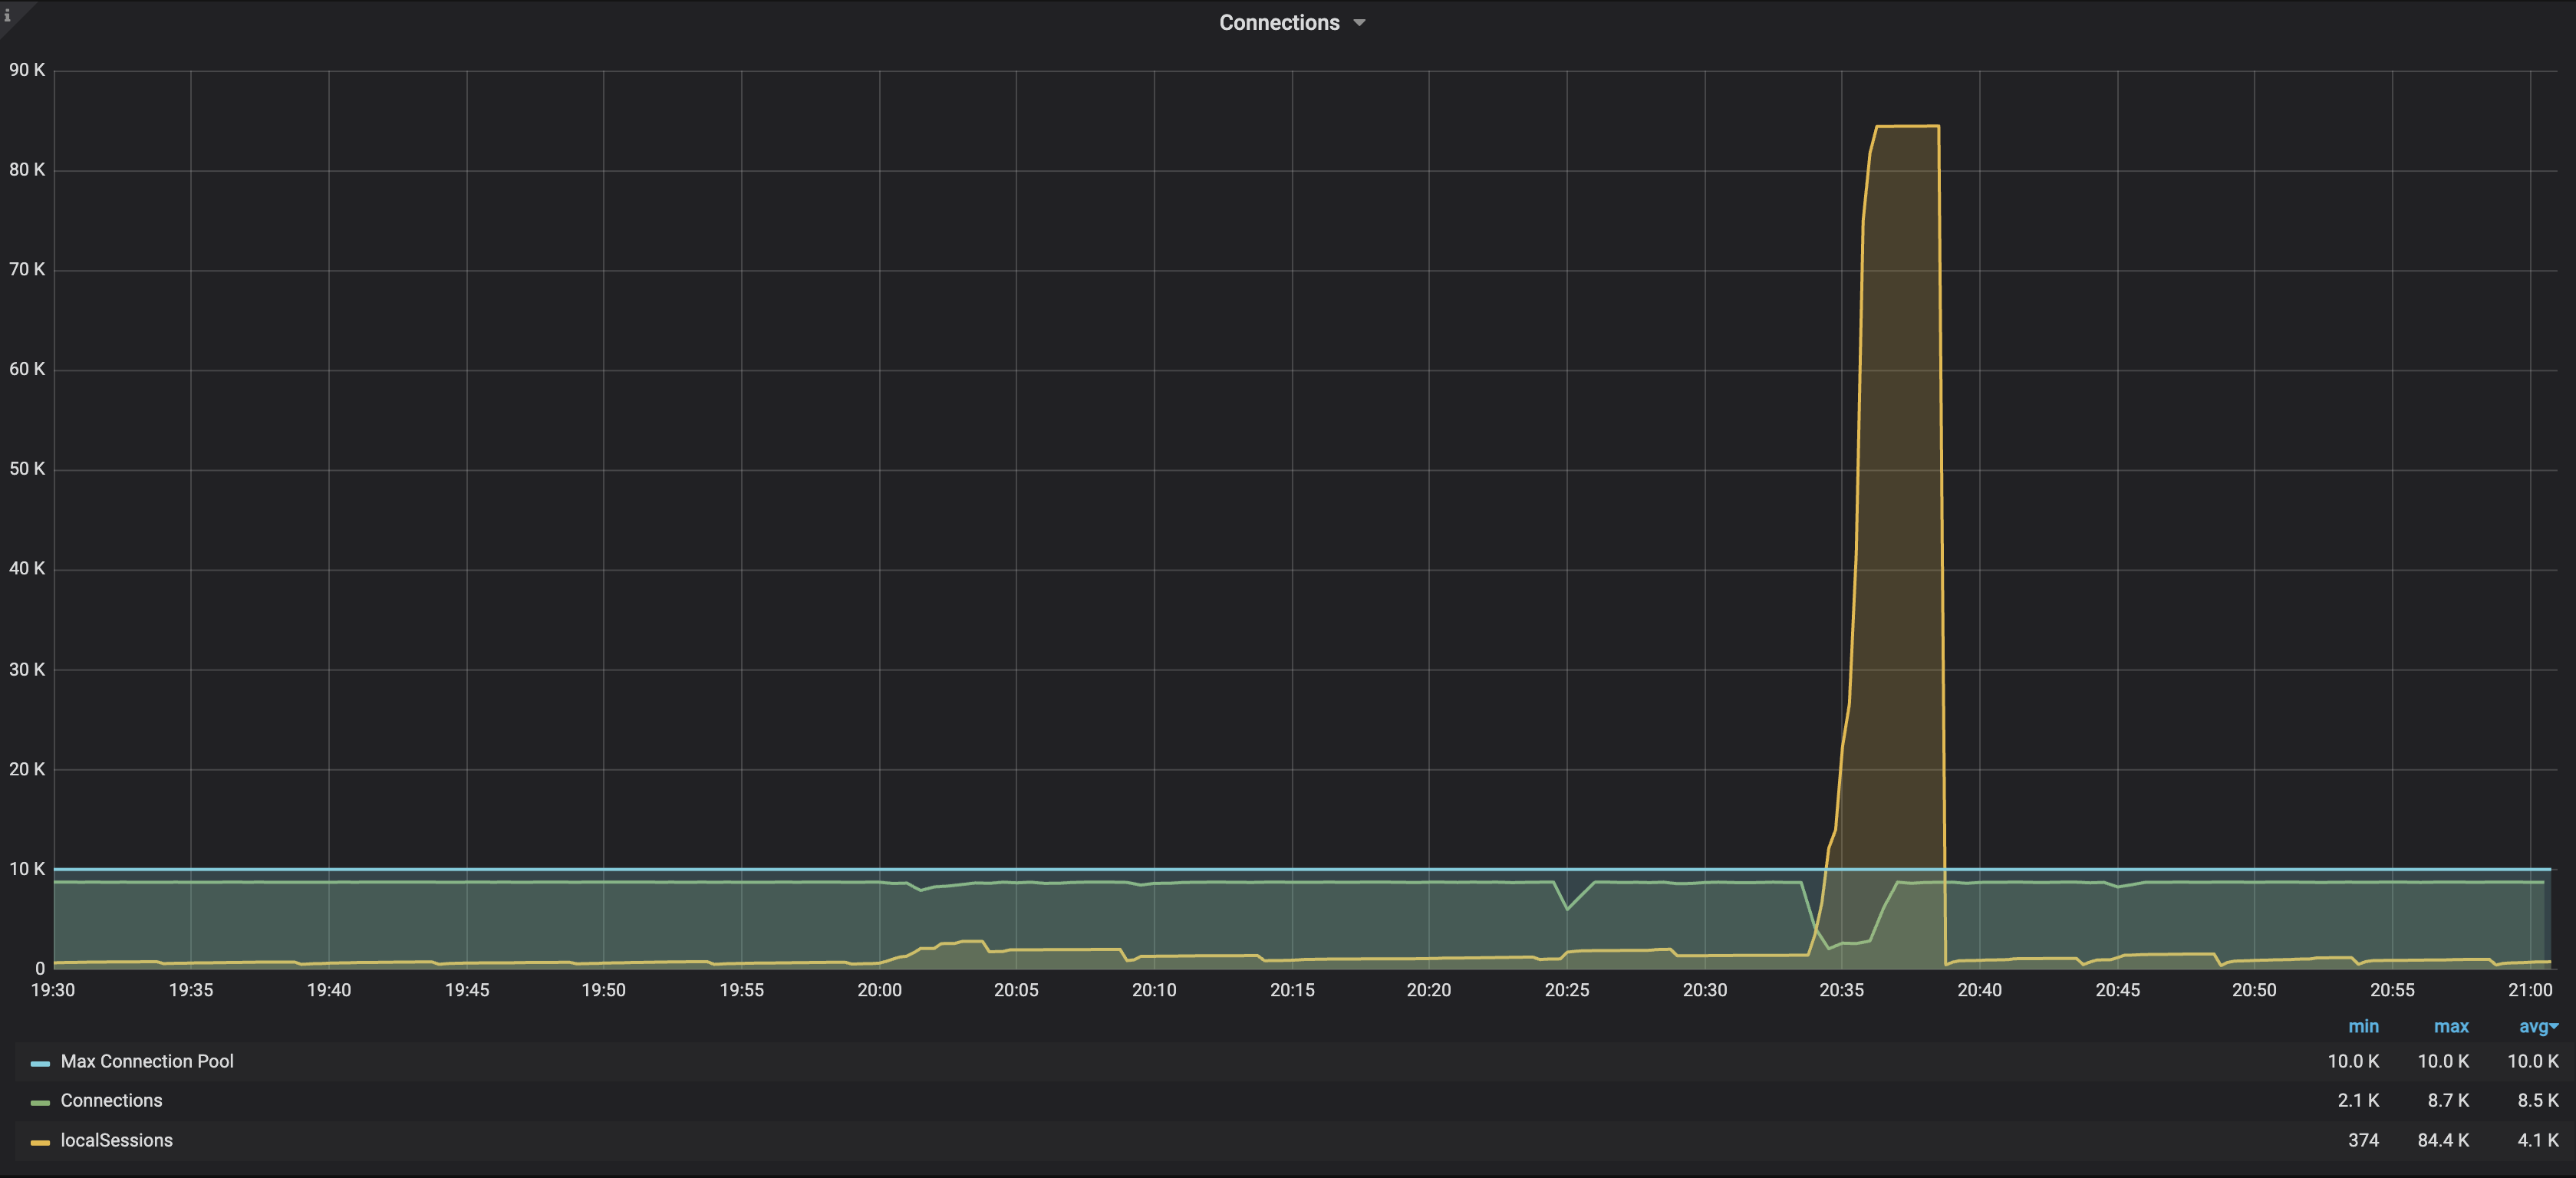Click the 90 K label on the Y axis
Image resolution: width=2576 pixels, height=1178 pixels.
(27, 70)
